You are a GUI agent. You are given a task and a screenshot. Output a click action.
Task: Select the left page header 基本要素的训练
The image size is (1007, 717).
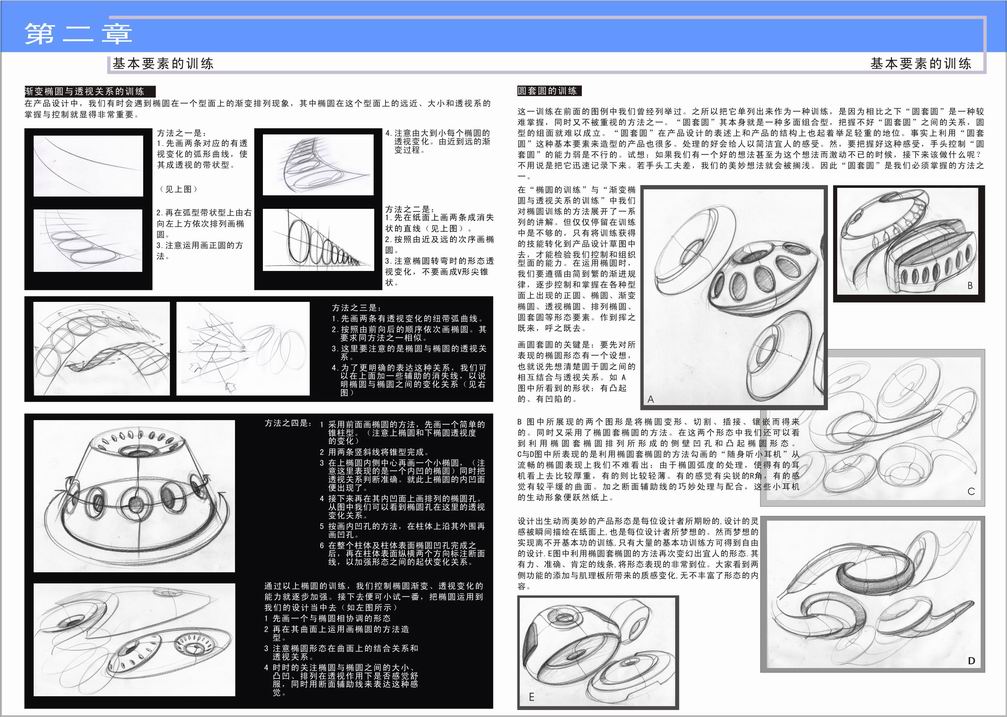coord(162,64)
